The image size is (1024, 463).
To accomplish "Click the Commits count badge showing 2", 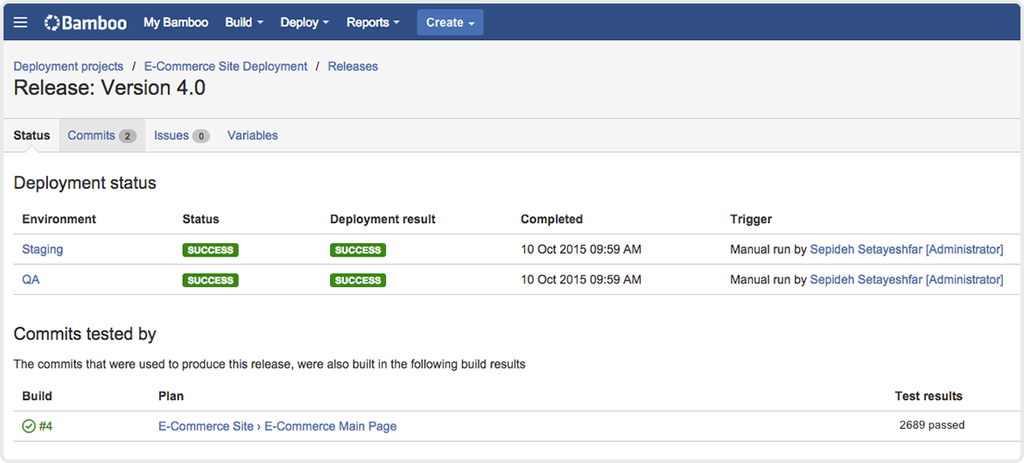I will 127,136.
